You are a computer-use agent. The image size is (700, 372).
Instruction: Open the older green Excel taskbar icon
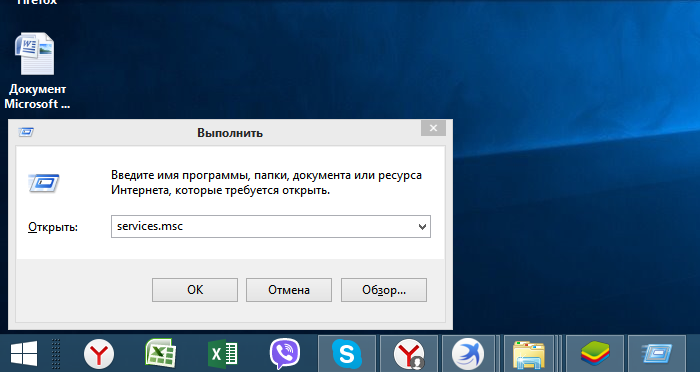click(161, 354)
